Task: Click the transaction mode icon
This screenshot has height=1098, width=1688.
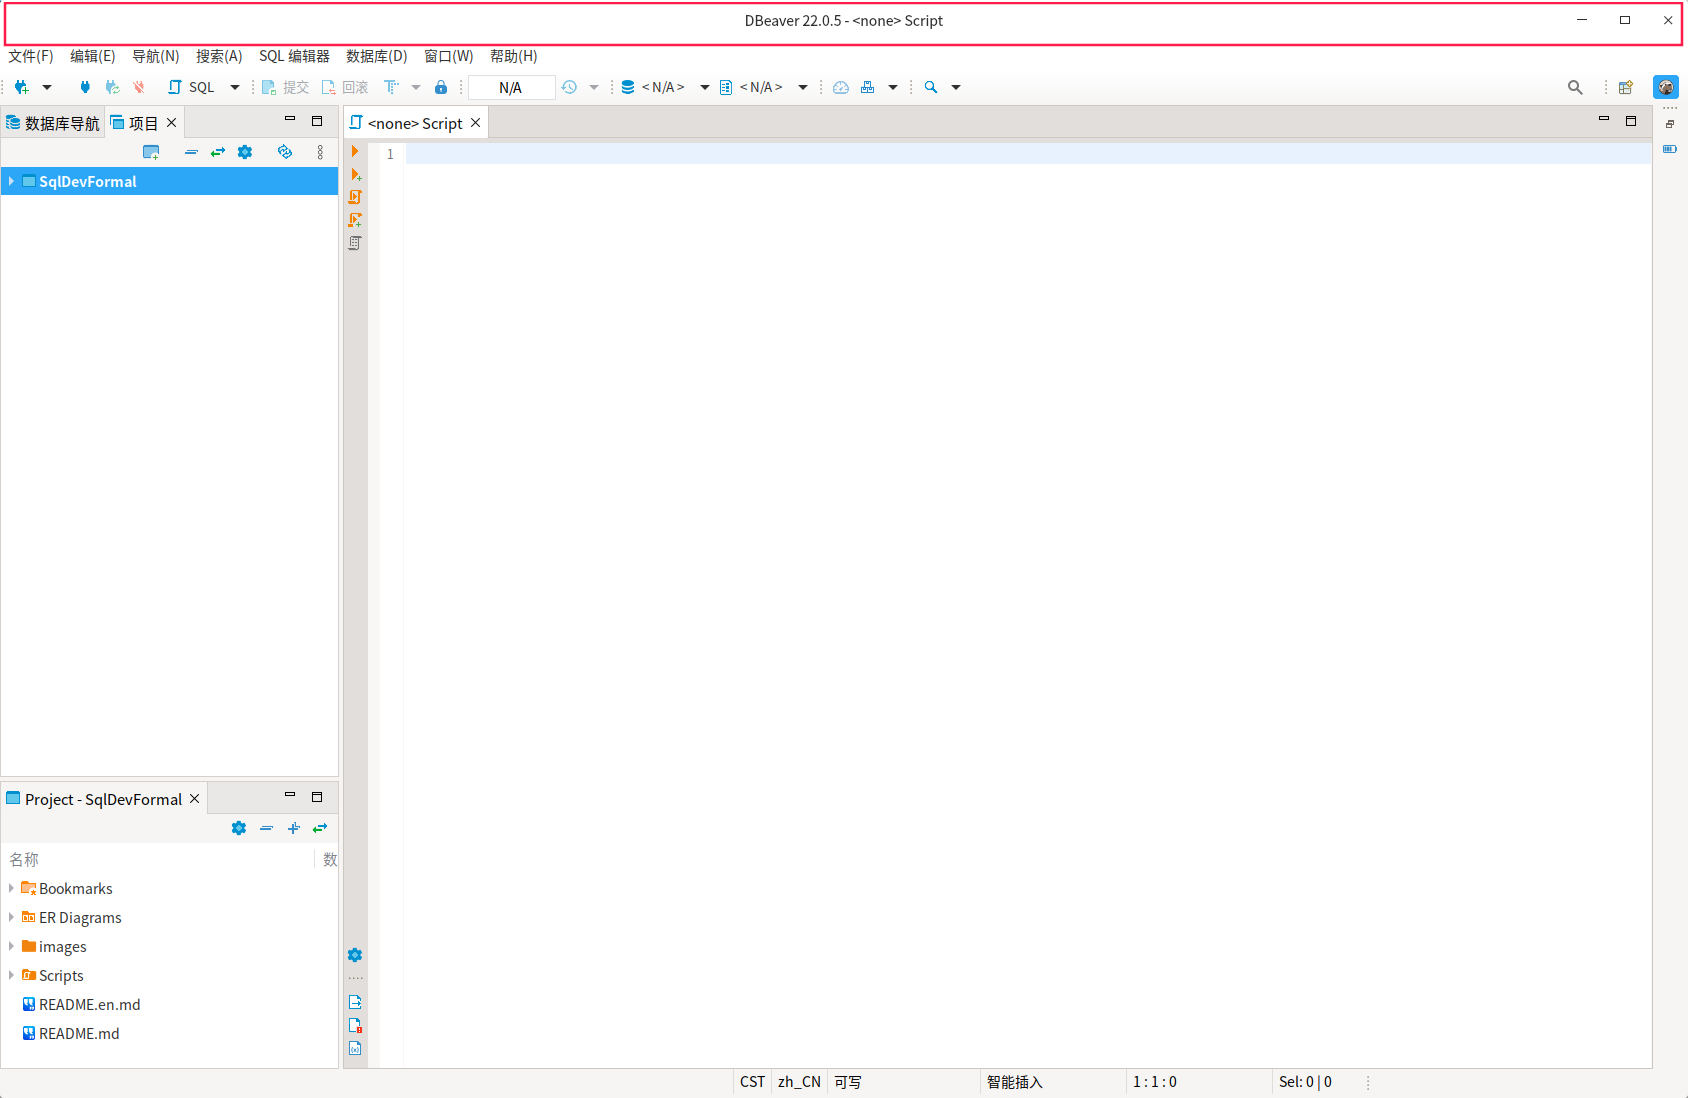Action: (x=392, y=87)
